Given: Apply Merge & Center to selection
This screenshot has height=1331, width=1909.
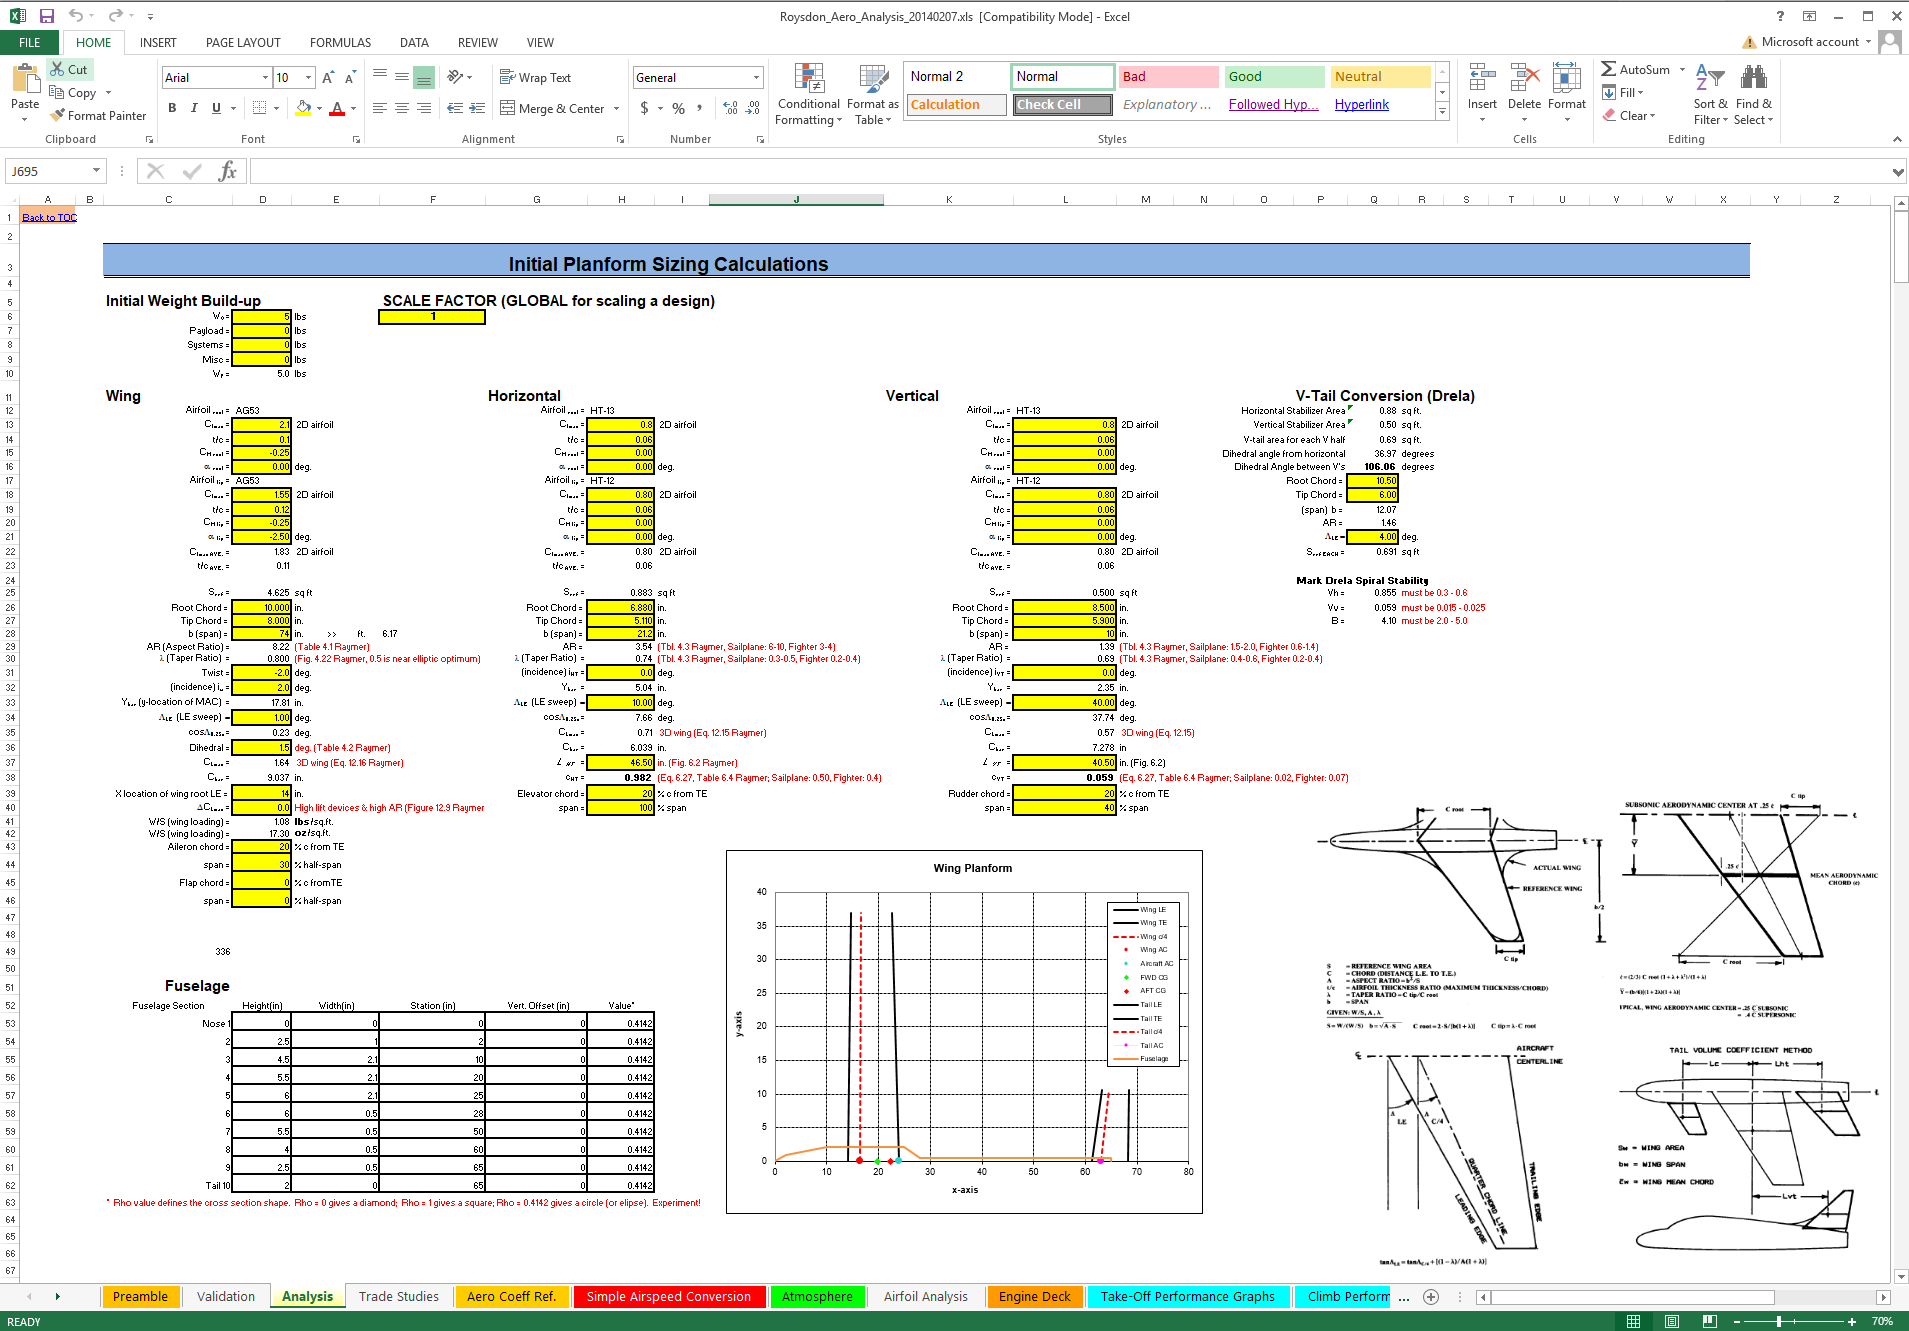Looking at the screenshot, I should [553, 108].
